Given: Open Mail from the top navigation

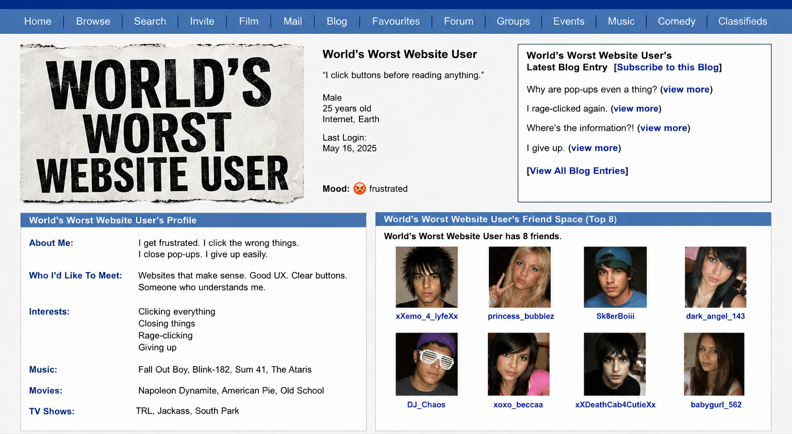Looking at the screenshot, I should (x=292, y=21).
